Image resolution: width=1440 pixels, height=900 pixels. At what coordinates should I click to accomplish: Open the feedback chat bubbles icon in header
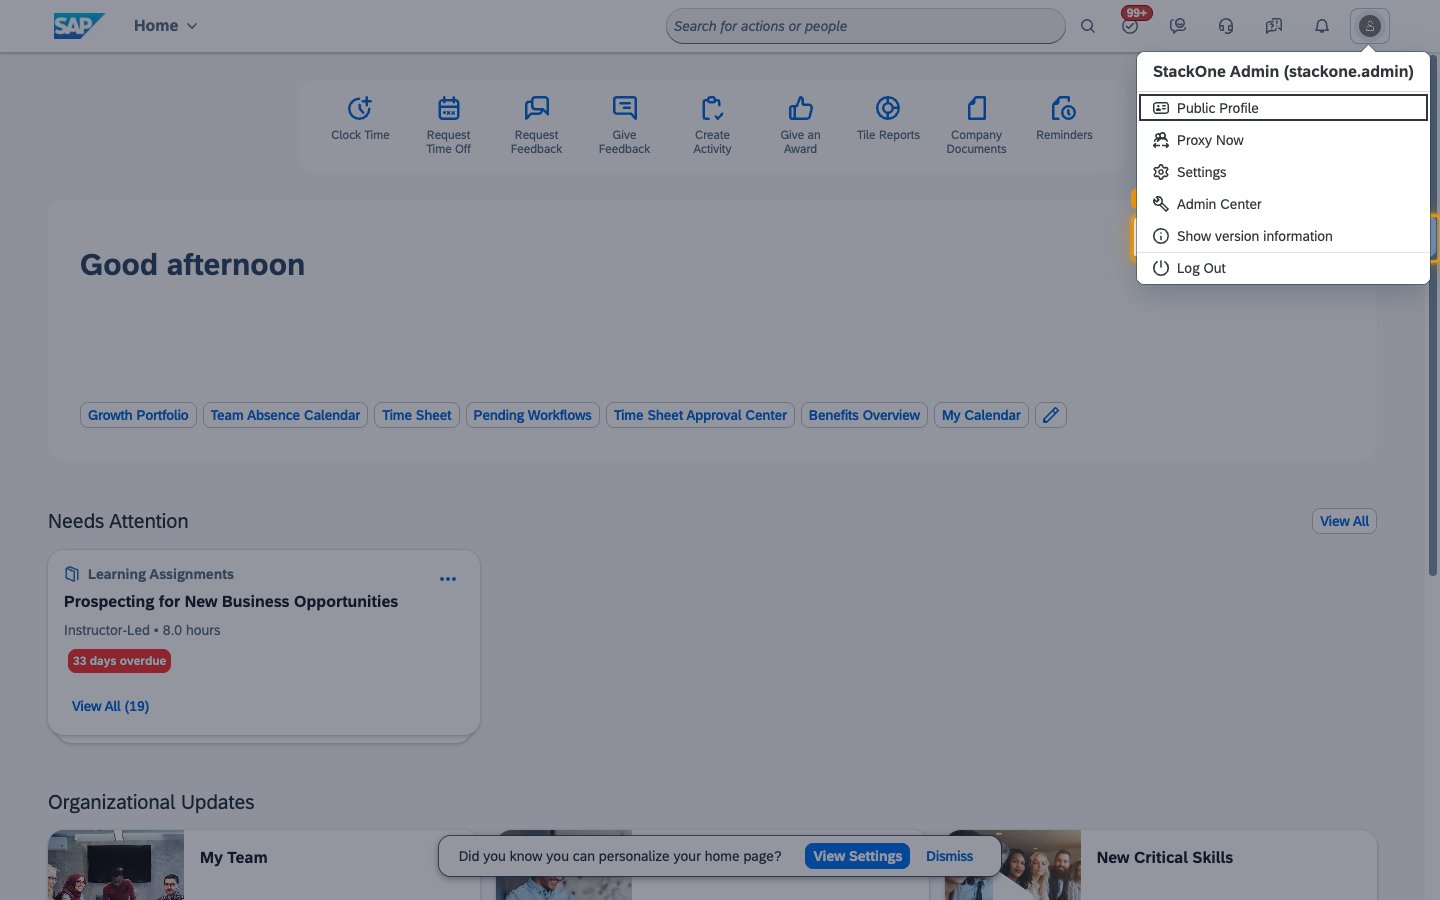(x=1274, y=26)
